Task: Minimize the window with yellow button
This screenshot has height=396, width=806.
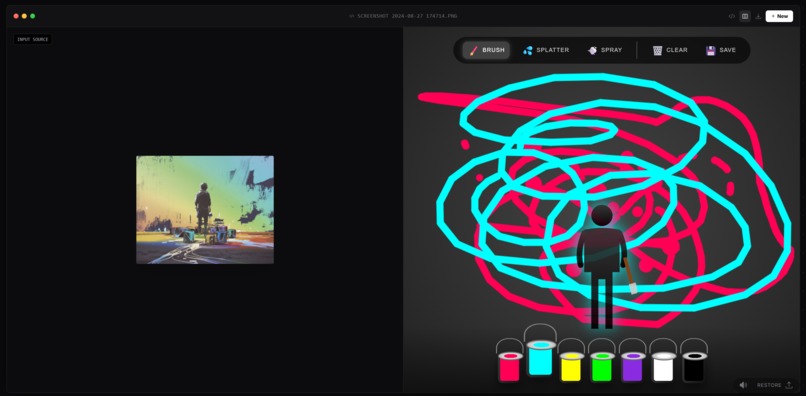Action: point(24,16)
